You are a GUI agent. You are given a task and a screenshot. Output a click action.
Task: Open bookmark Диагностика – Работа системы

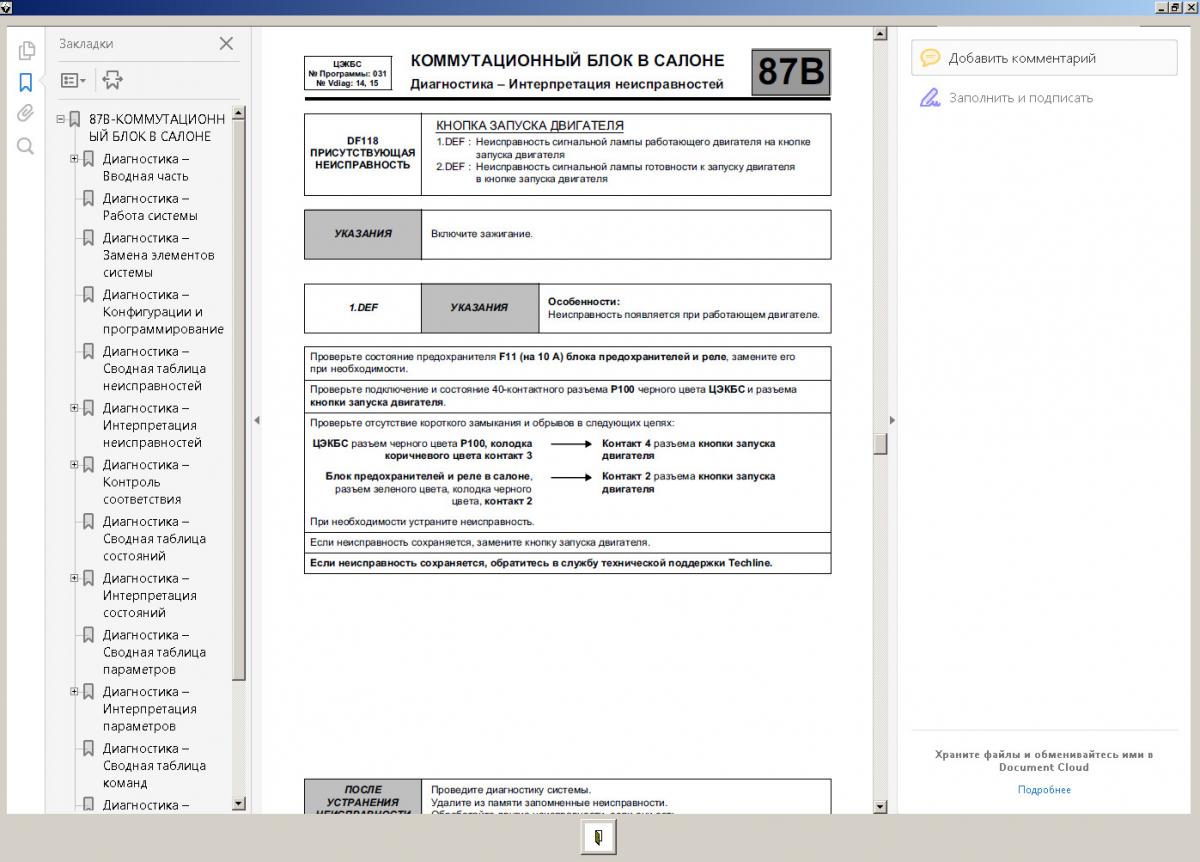click(x=150, y=207)
